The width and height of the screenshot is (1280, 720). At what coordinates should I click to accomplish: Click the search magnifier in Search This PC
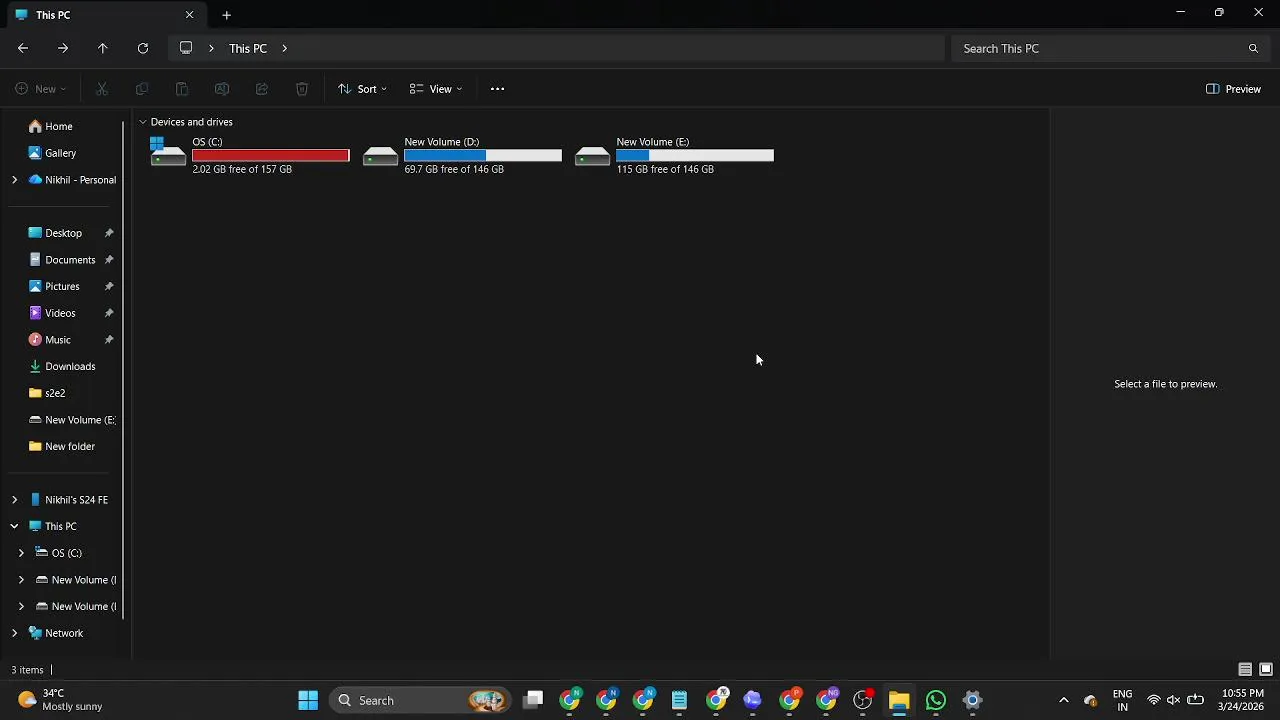tap(1253, 48)
